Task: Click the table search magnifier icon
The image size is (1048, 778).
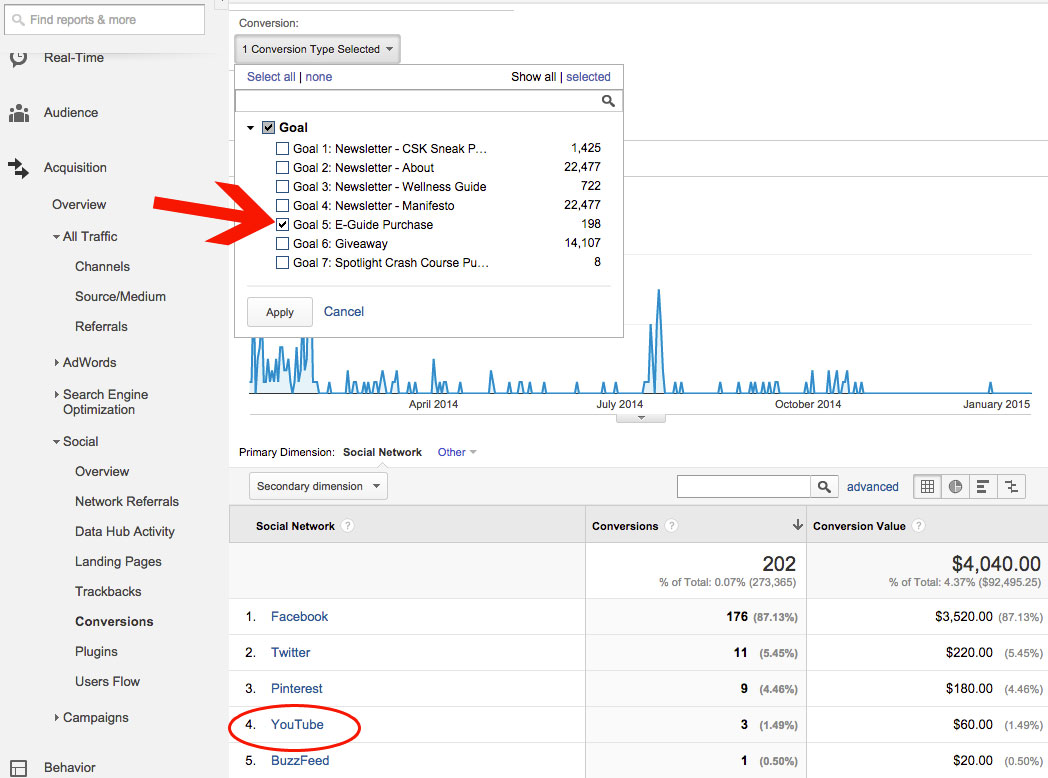Action: pos(824,487)
